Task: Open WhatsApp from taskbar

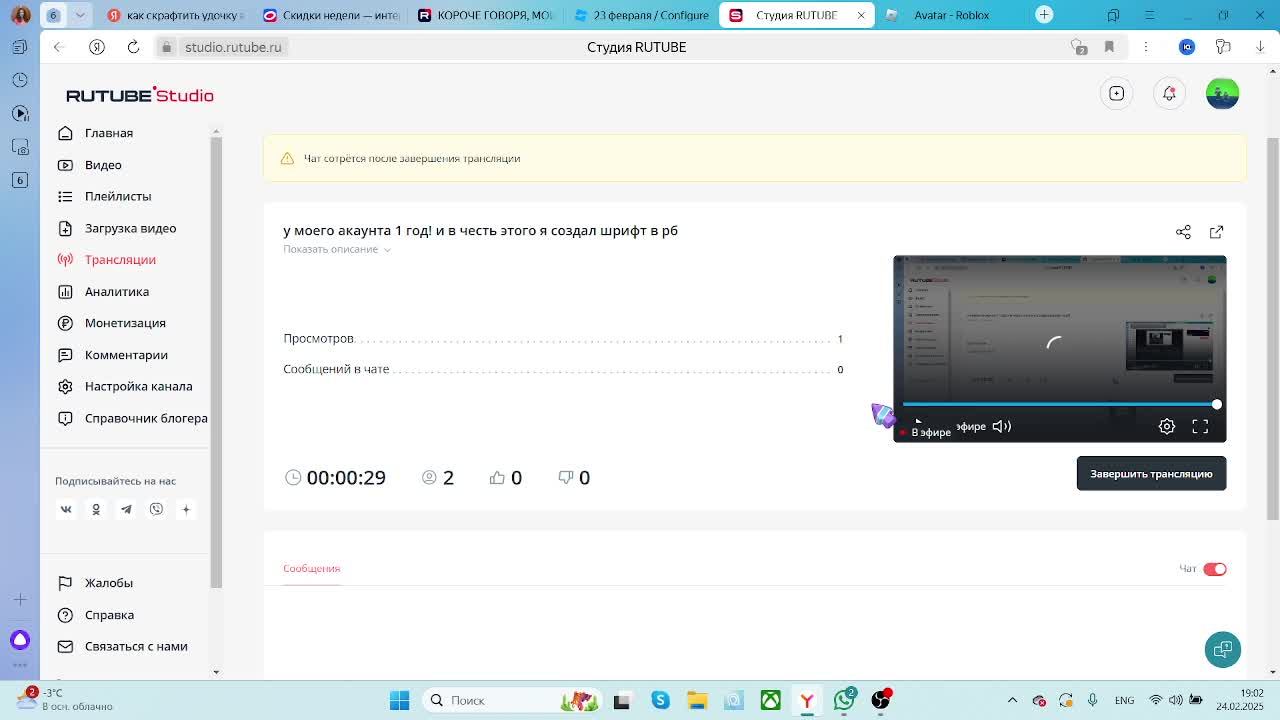Action: [x=844, y=700]
